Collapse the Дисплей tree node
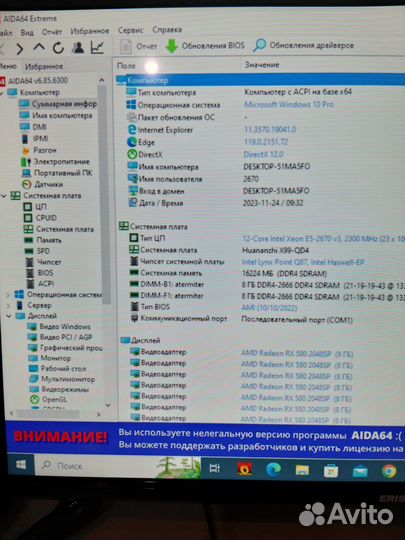The height and width of the screenshot is (540, 405). pyautogui.click(x=9, y=316)
